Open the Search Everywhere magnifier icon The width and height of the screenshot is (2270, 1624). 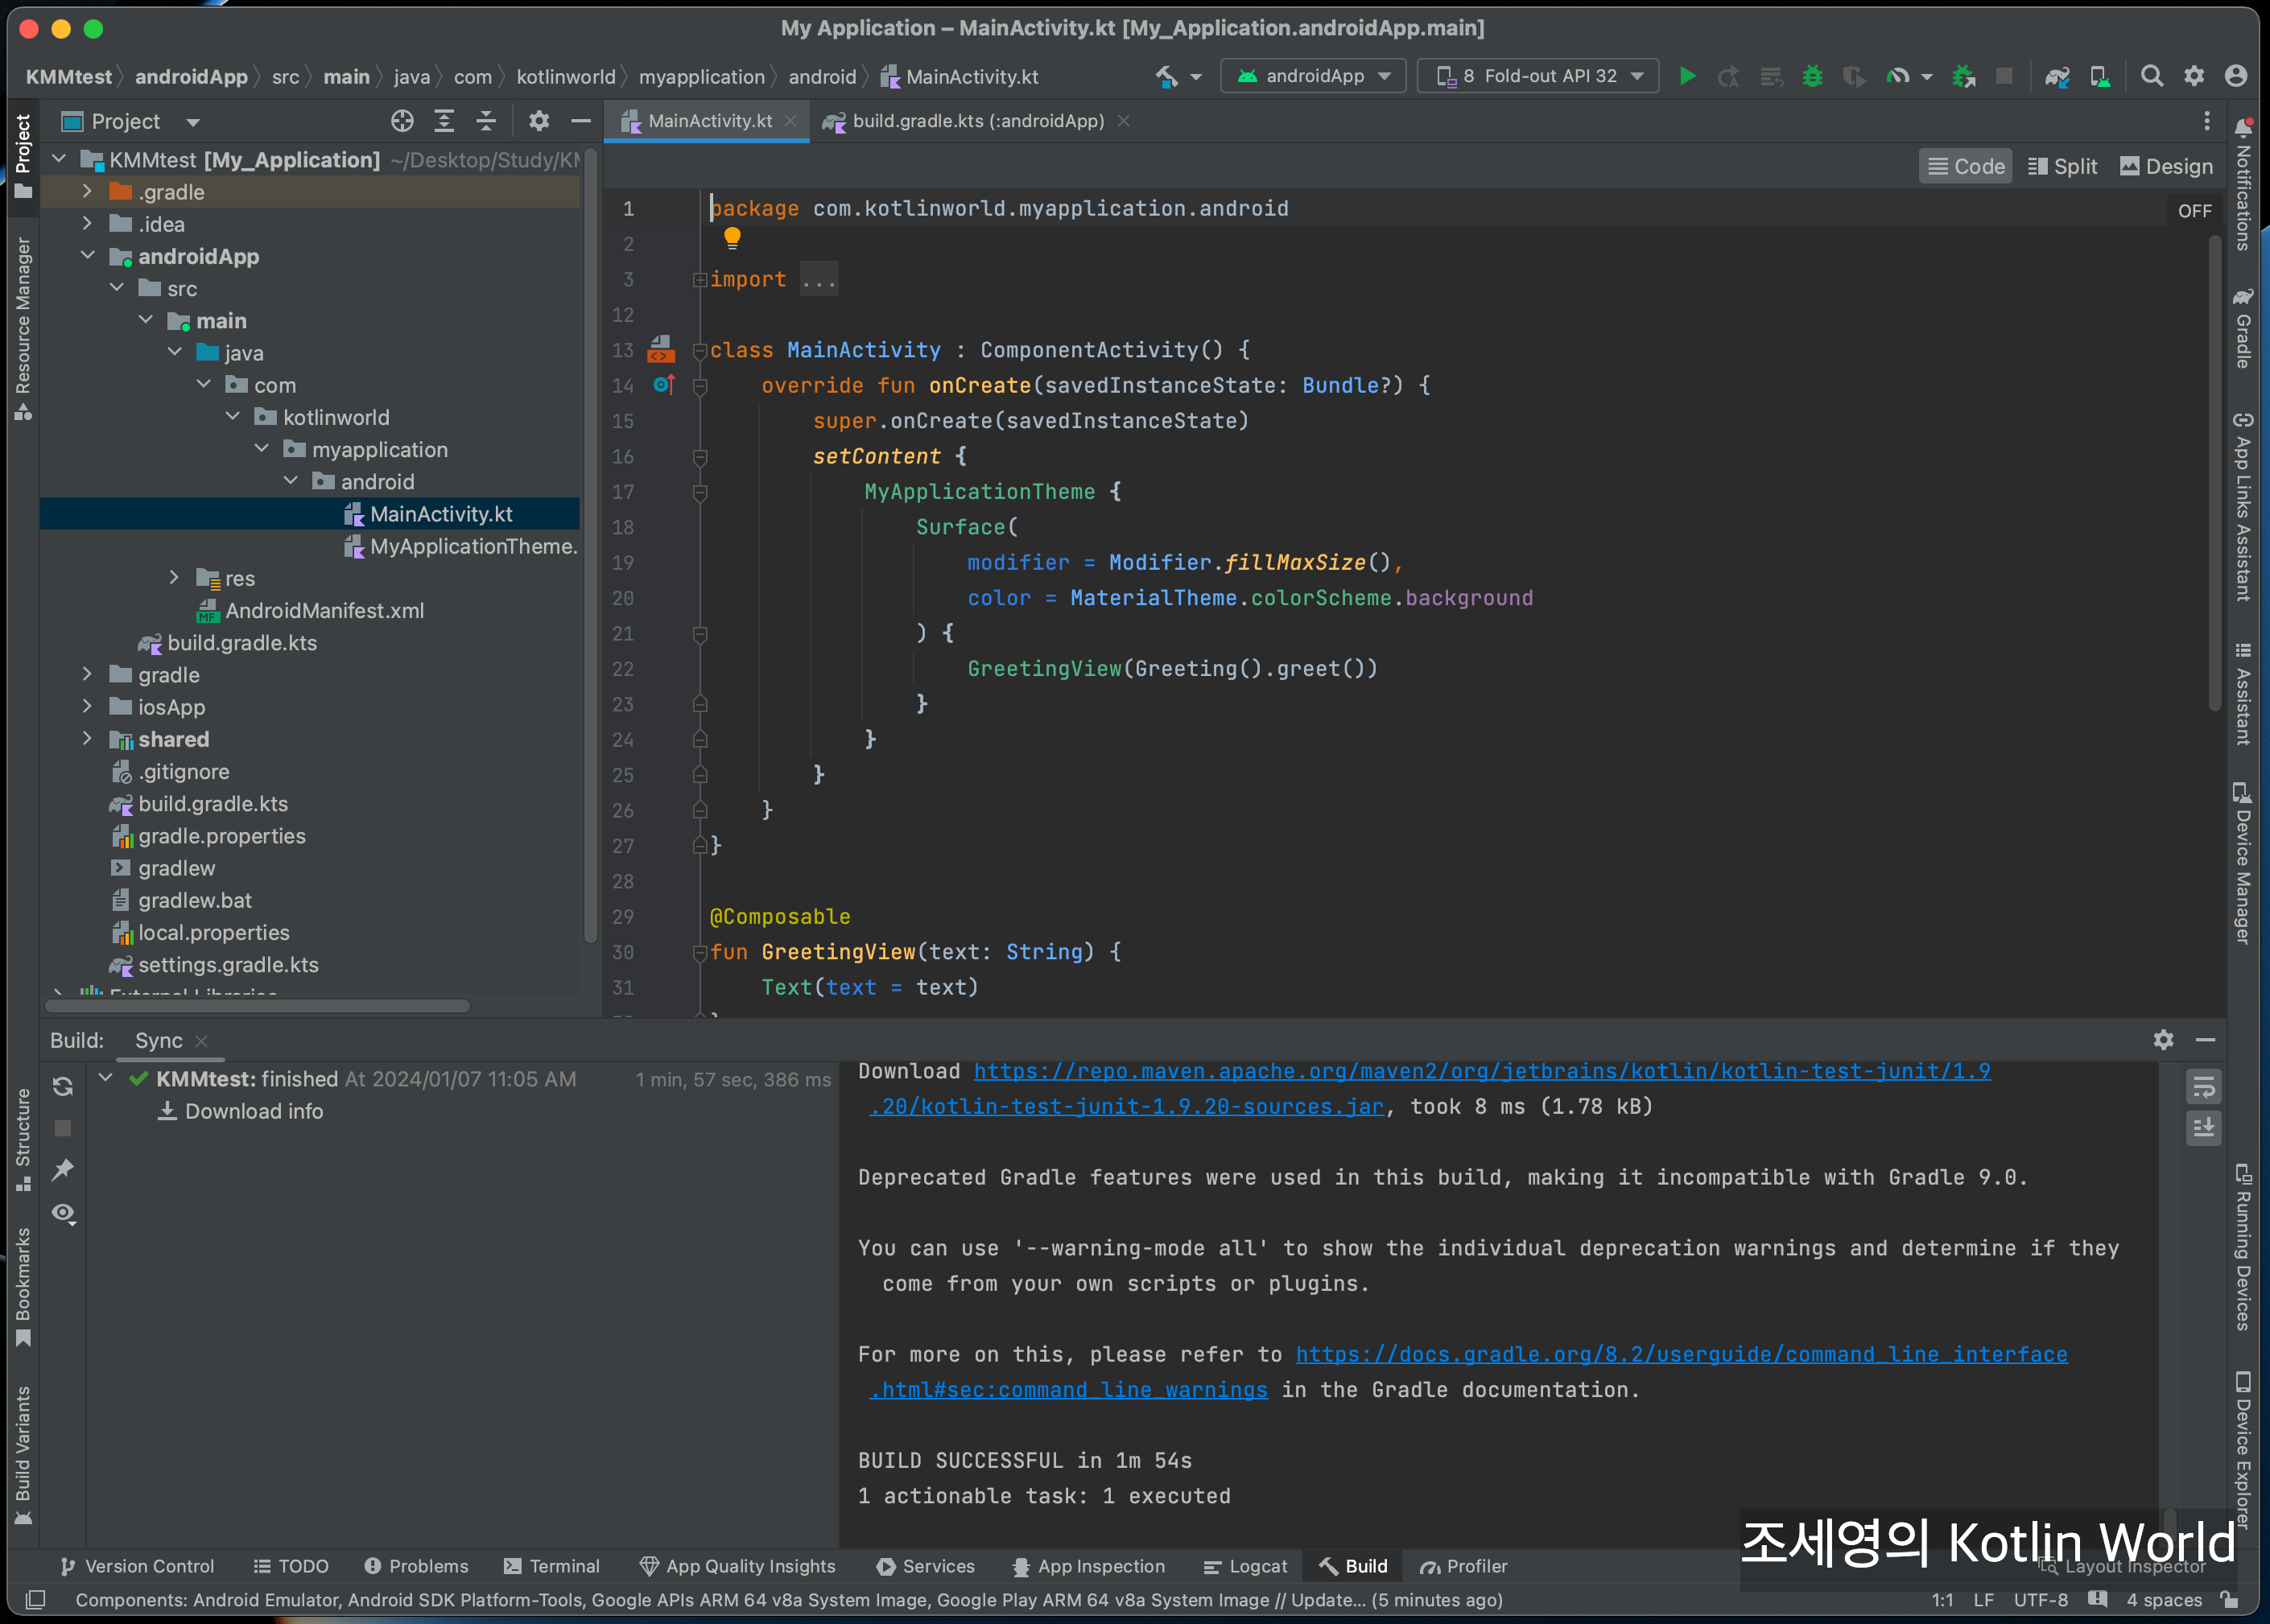(2151, 76)
